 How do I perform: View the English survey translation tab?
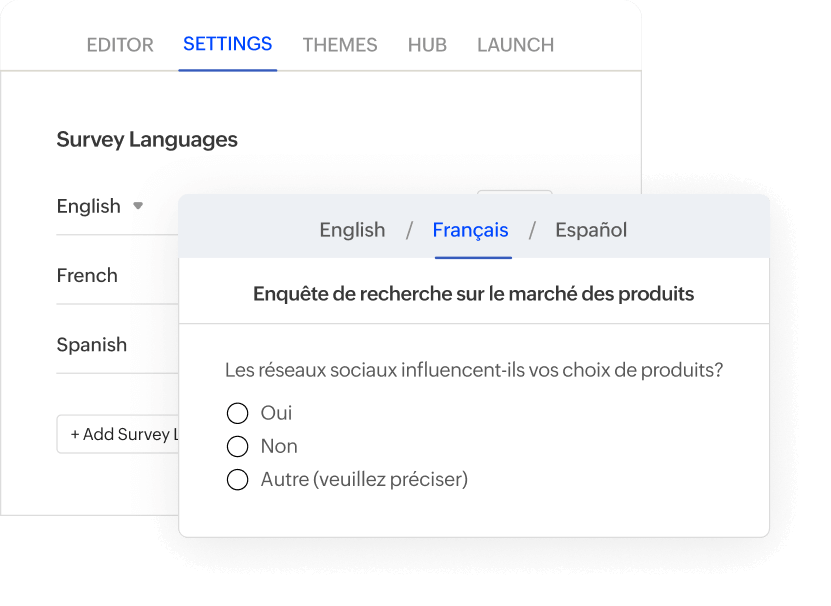click(x=352, y=230)
